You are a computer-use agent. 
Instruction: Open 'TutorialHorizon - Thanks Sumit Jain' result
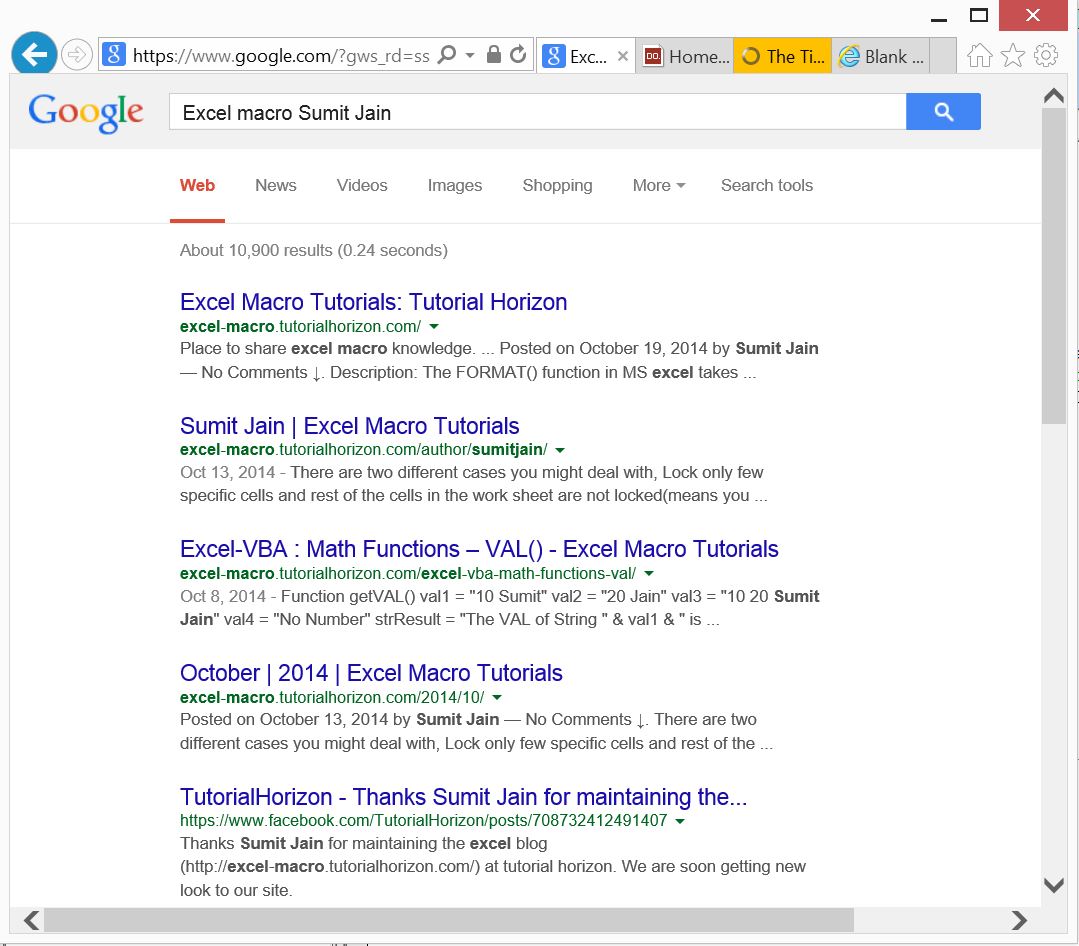(463, 797)
